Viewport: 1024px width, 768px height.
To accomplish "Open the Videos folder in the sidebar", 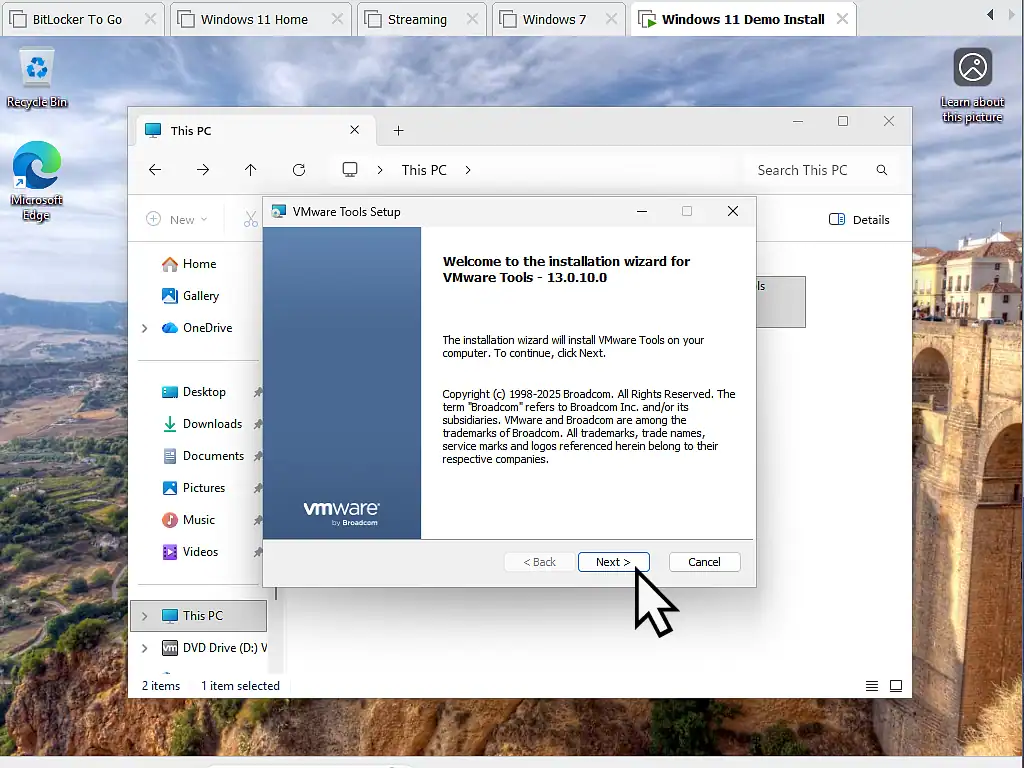I will pyautogui.click(x=200, y=551).
